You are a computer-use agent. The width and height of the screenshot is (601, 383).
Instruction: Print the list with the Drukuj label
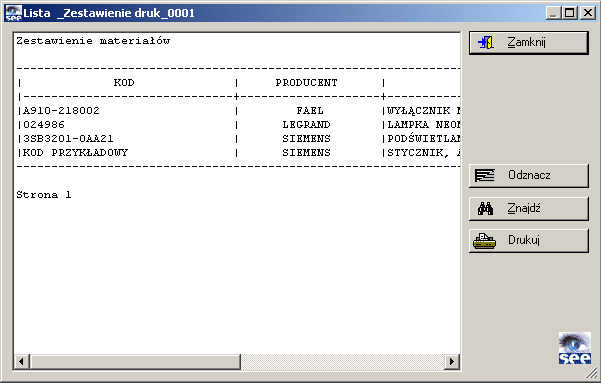(x=524, y=240)
